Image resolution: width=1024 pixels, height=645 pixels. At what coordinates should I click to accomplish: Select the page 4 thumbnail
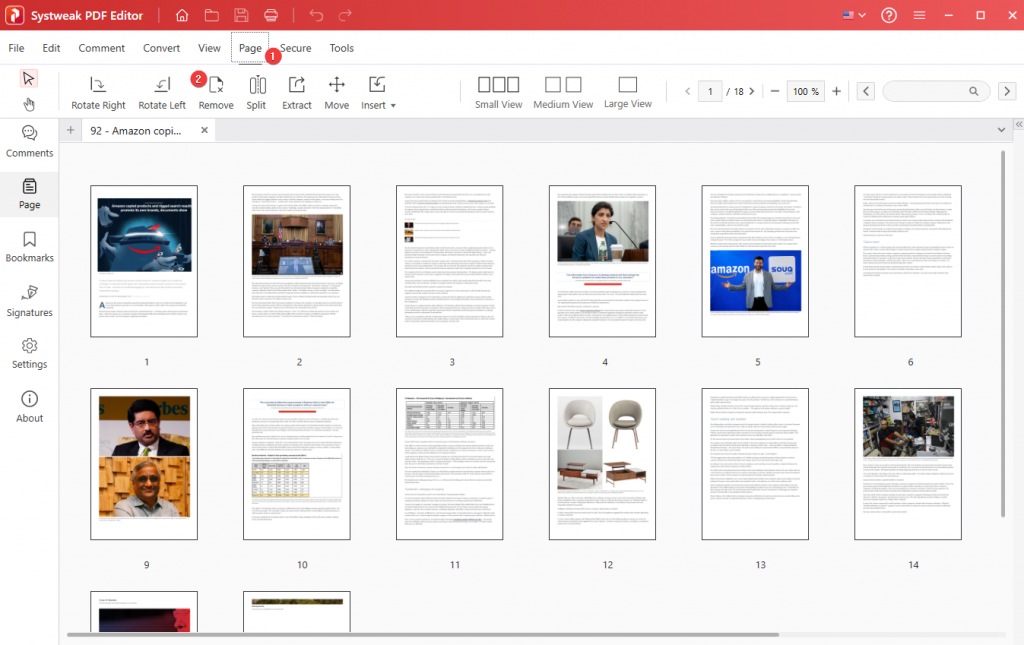point(602,261)
